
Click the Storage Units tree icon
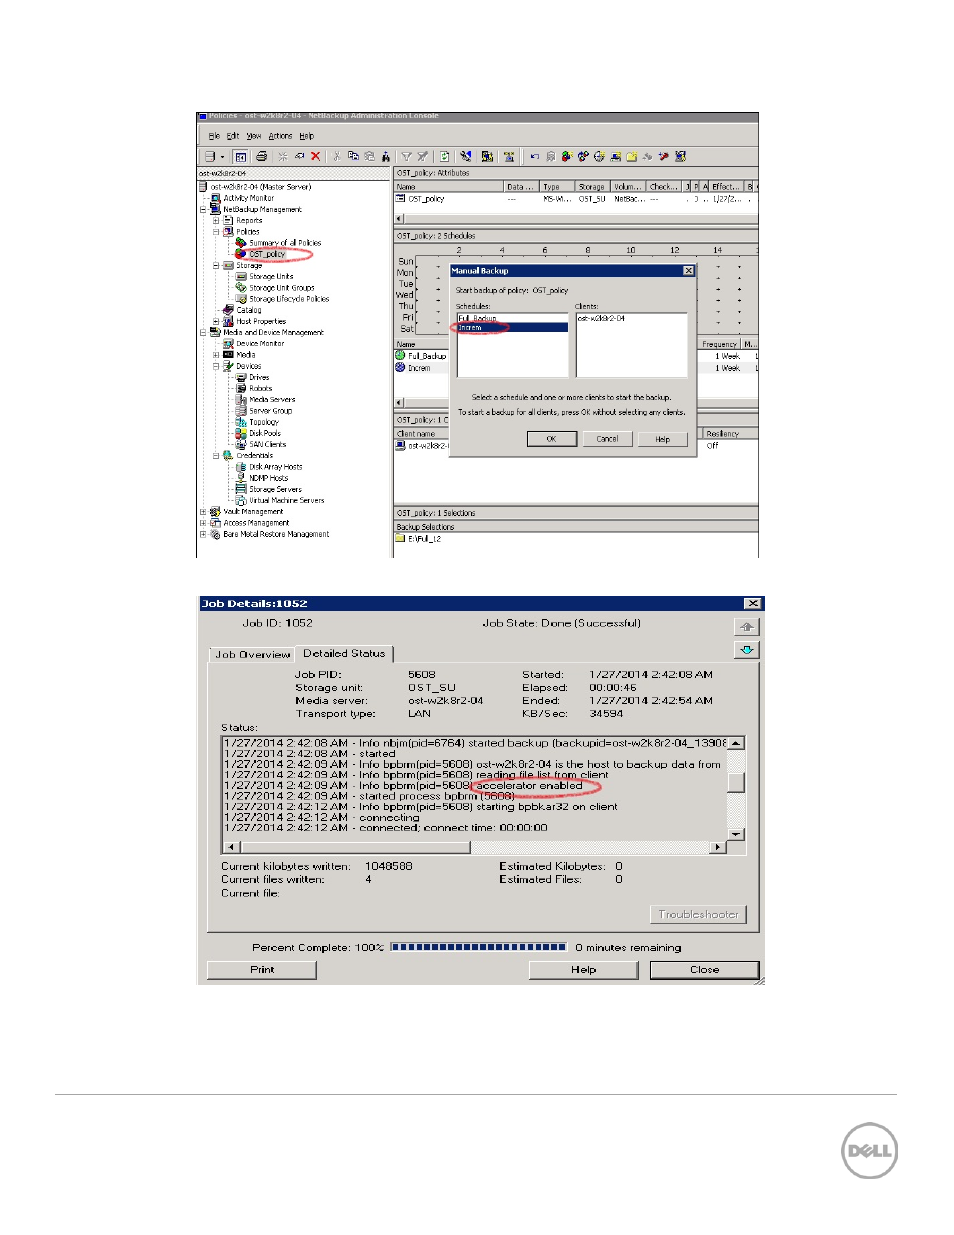[x=241, y=276]
